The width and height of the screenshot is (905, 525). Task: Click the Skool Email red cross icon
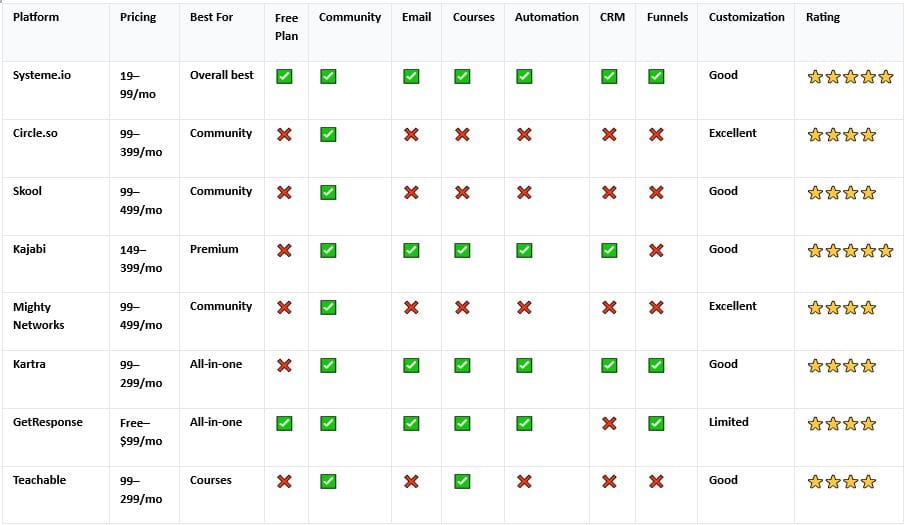[411, 193]
